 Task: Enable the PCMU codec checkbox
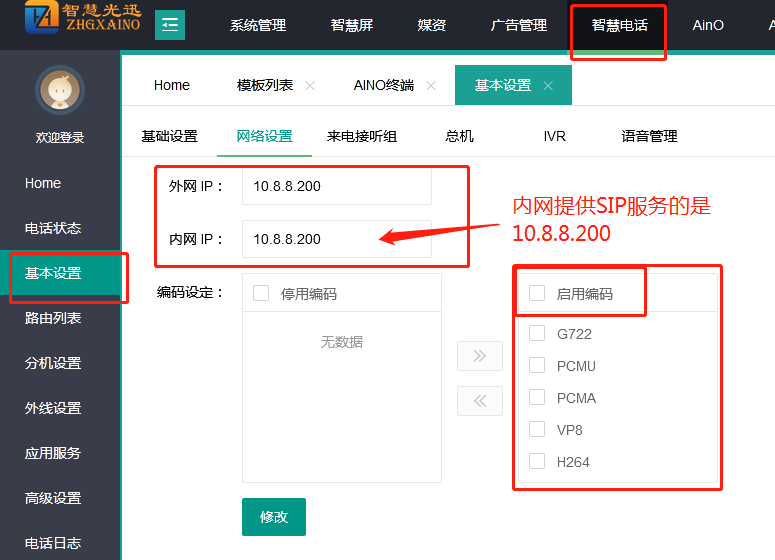537,366
